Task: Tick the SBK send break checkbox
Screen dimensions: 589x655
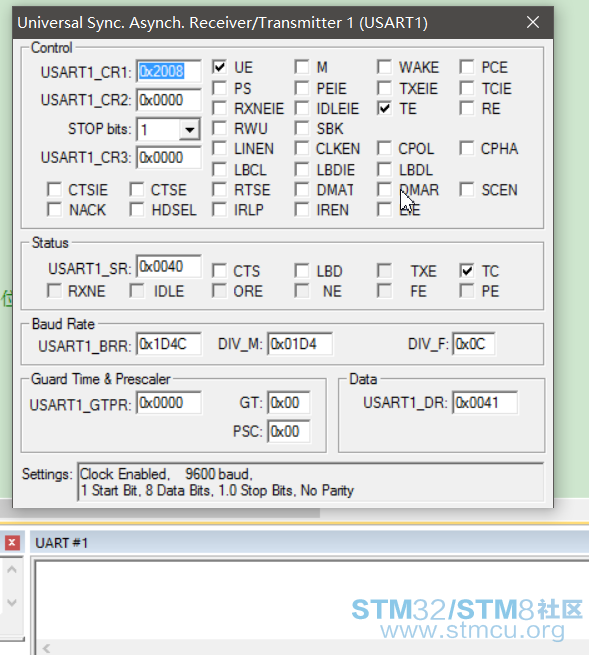Action: [x=302, y=128]
